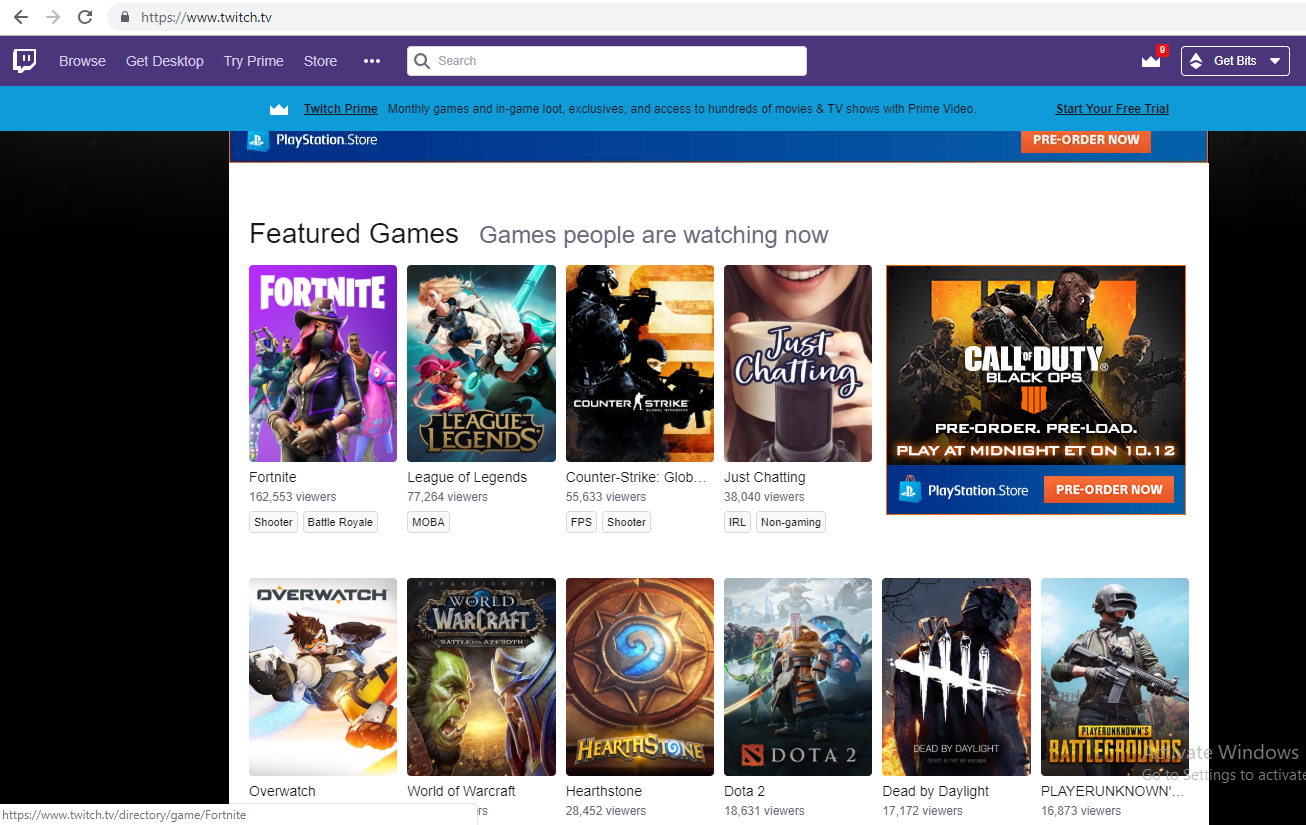Select the Shooter tag under Counter-Strike
The image size is (1306, 825).
pyautogui.click(x=626, y=522)
